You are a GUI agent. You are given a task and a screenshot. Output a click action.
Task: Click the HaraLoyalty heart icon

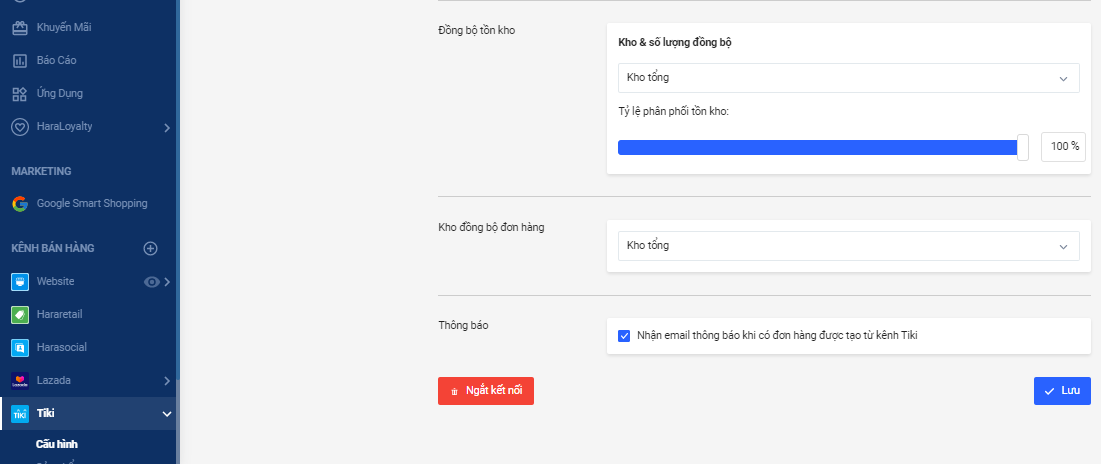(19, 127)
